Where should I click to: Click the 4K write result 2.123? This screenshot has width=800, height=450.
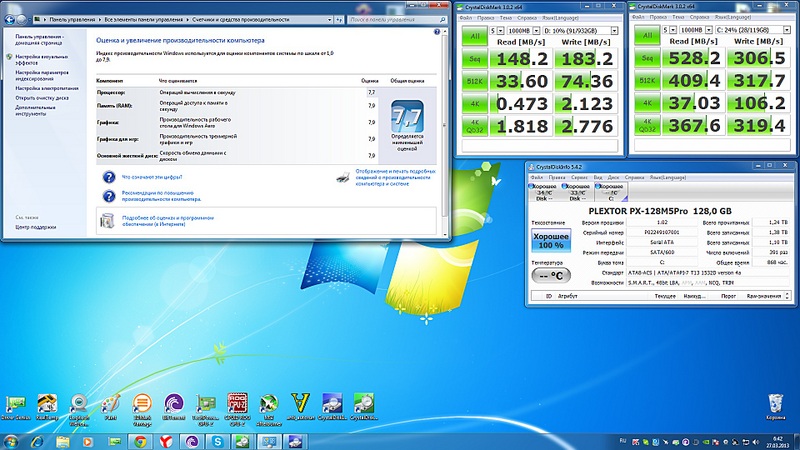point(586,104)
